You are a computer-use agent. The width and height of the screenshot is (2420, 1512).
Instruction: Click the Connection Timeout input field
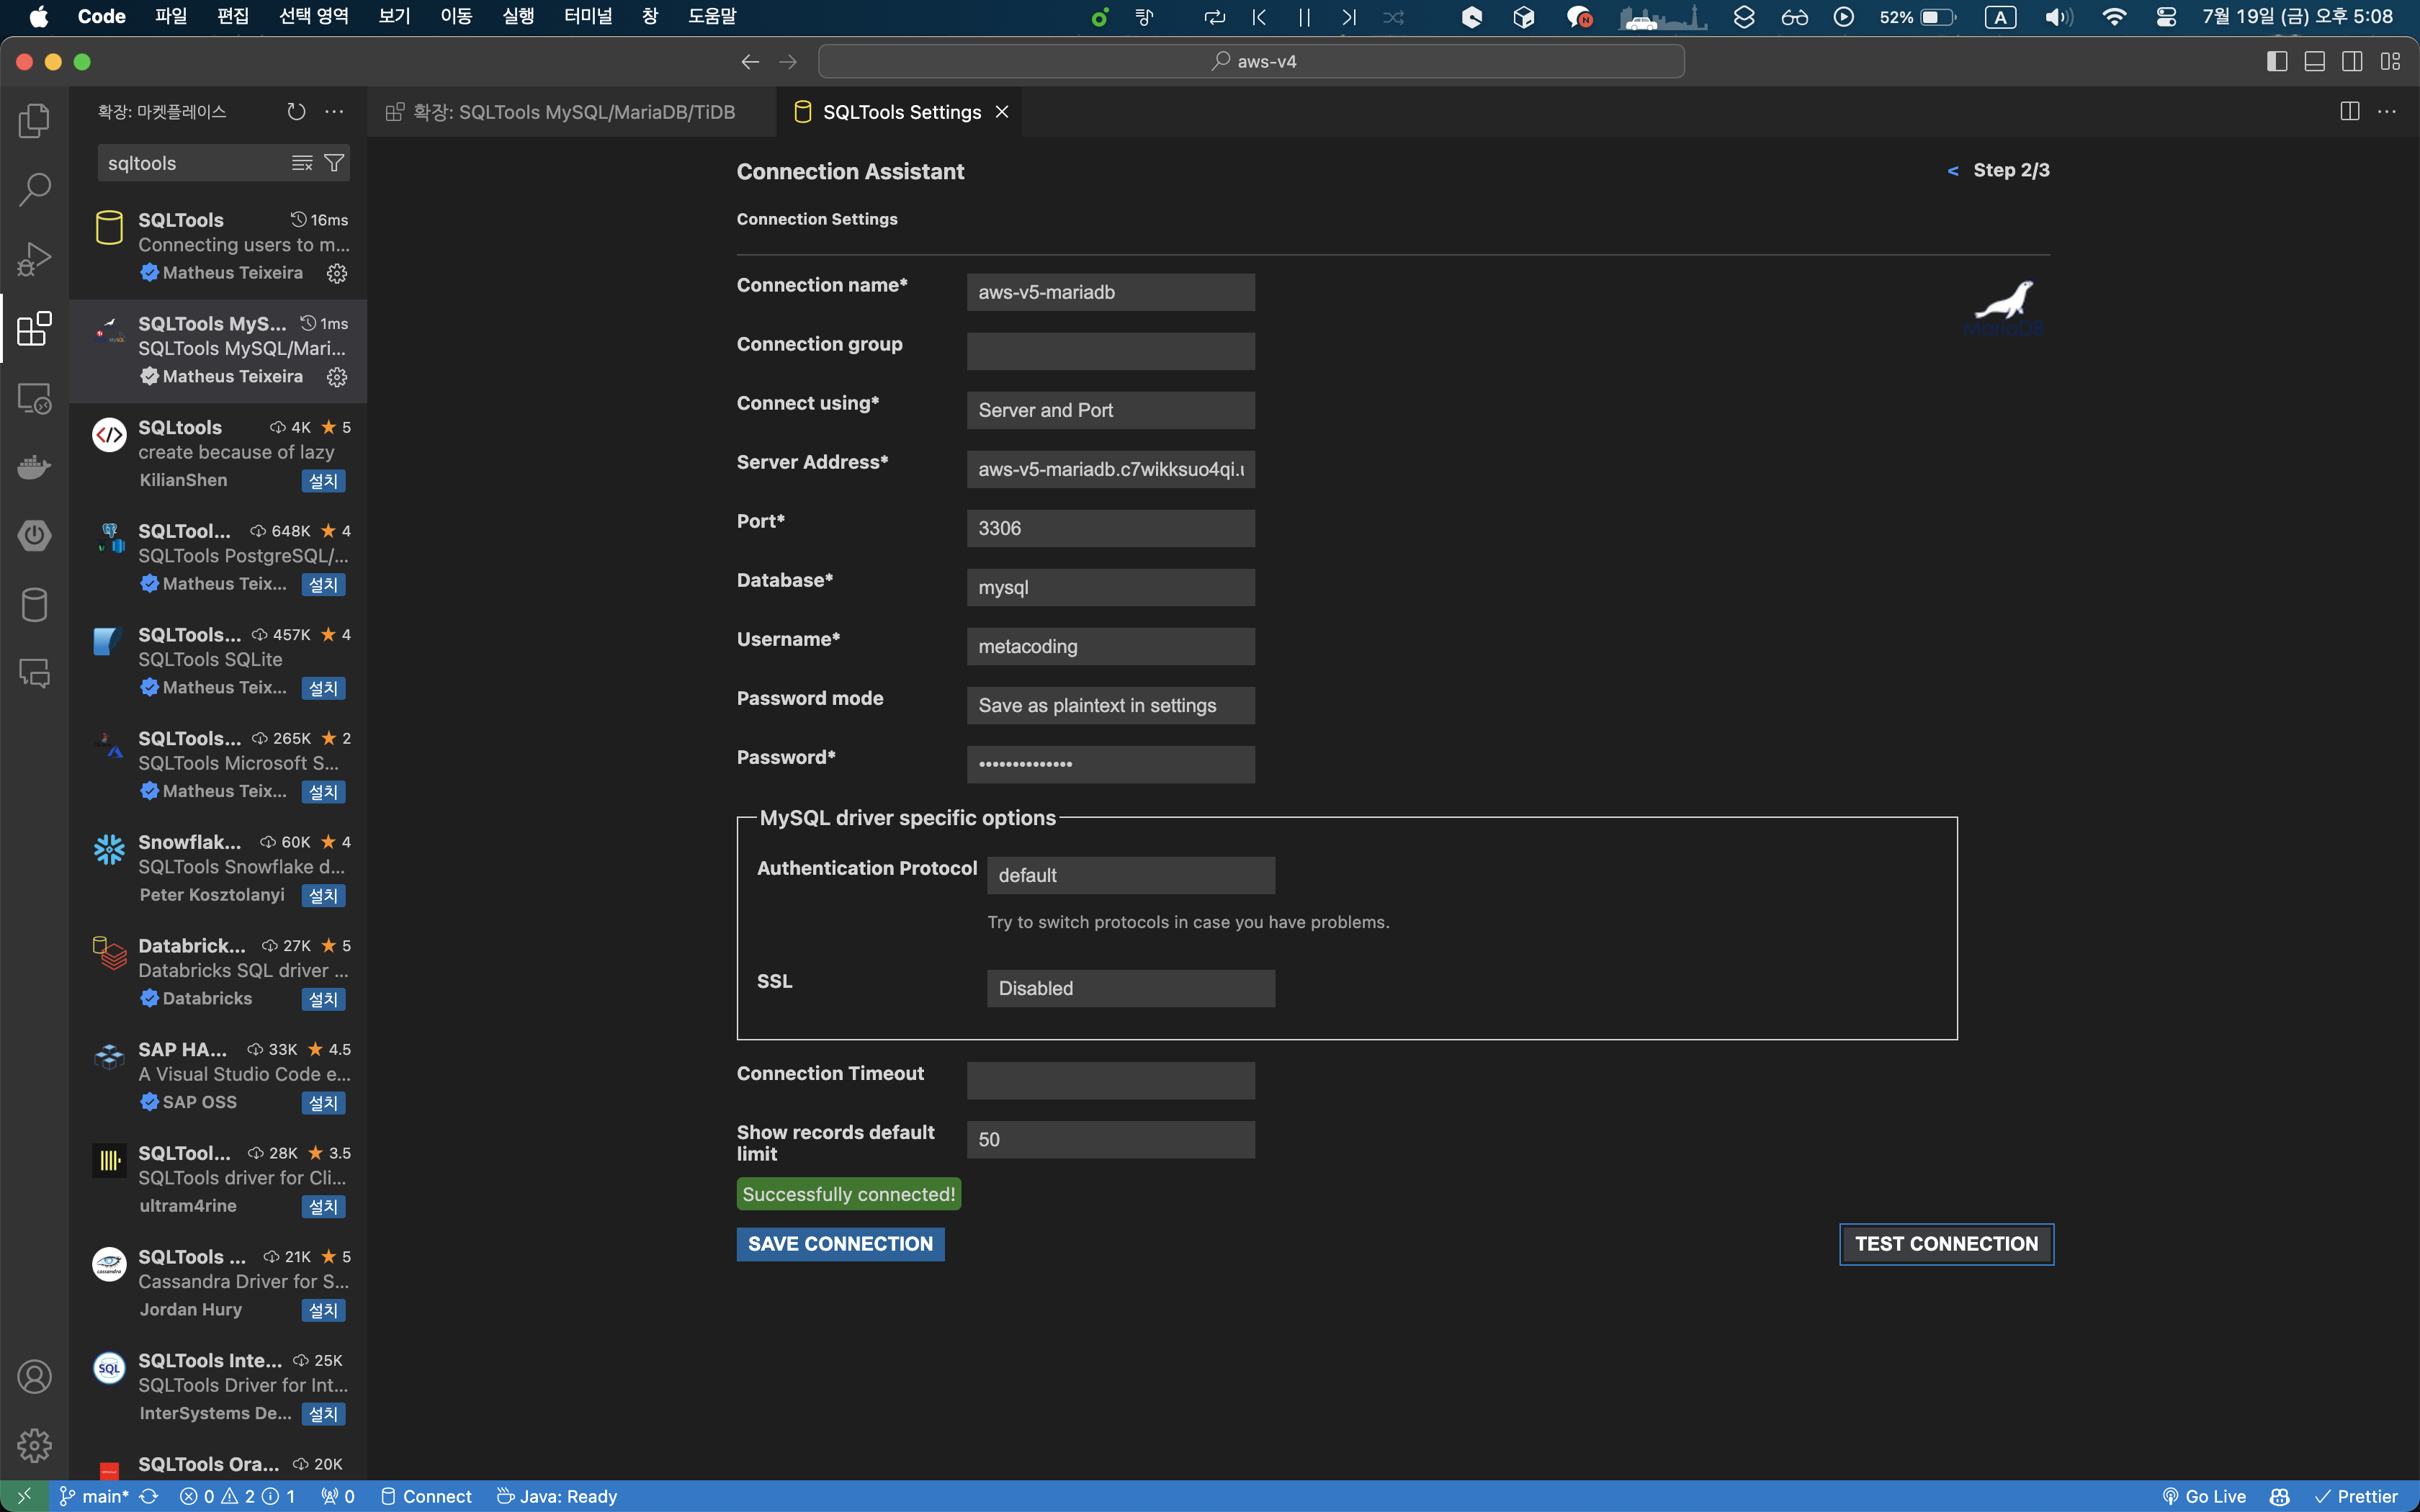click(x=1110, y=1080)
